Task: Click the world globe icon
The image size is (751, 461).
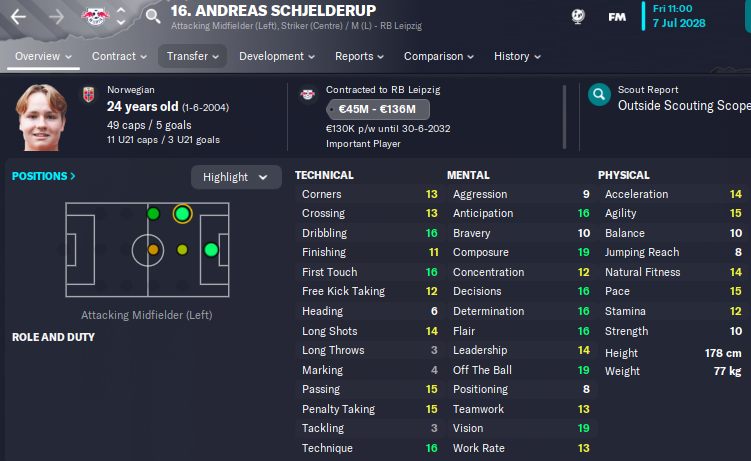Action: tap(578, 17)
